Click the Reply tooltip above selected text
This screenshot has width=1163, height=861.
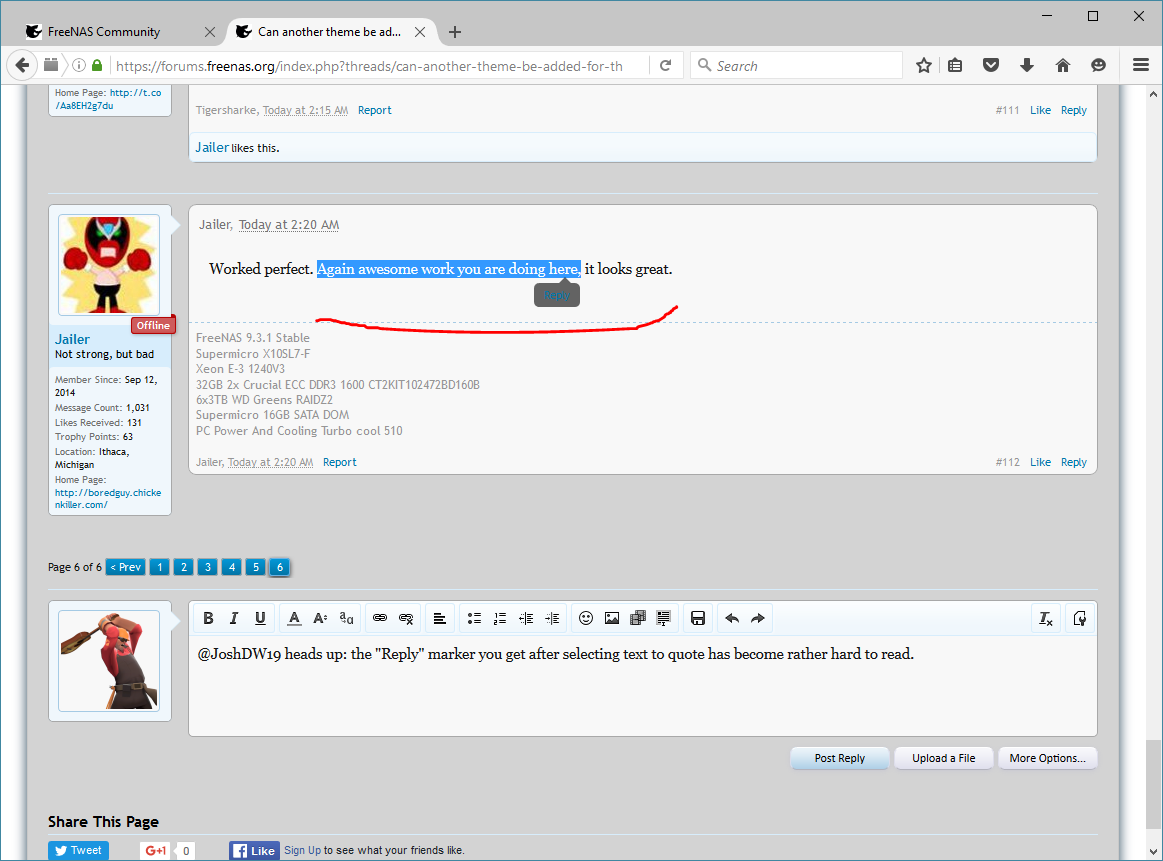click(x=556, y=295)
